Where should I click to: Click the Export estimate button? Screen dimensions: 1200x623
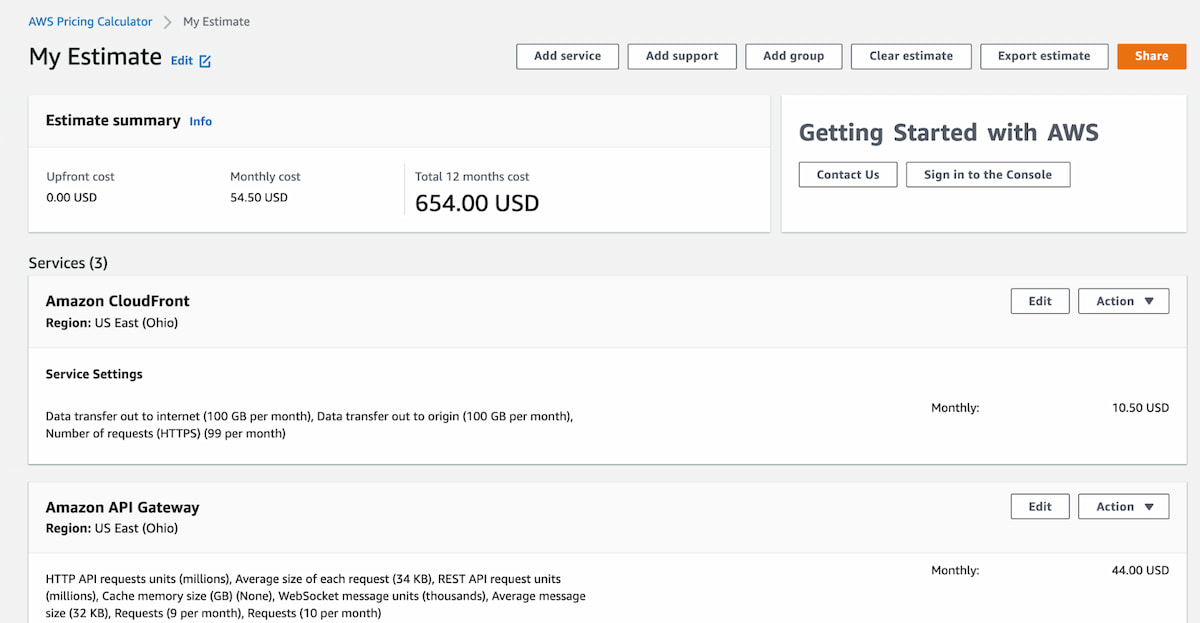coord(1044,56)
